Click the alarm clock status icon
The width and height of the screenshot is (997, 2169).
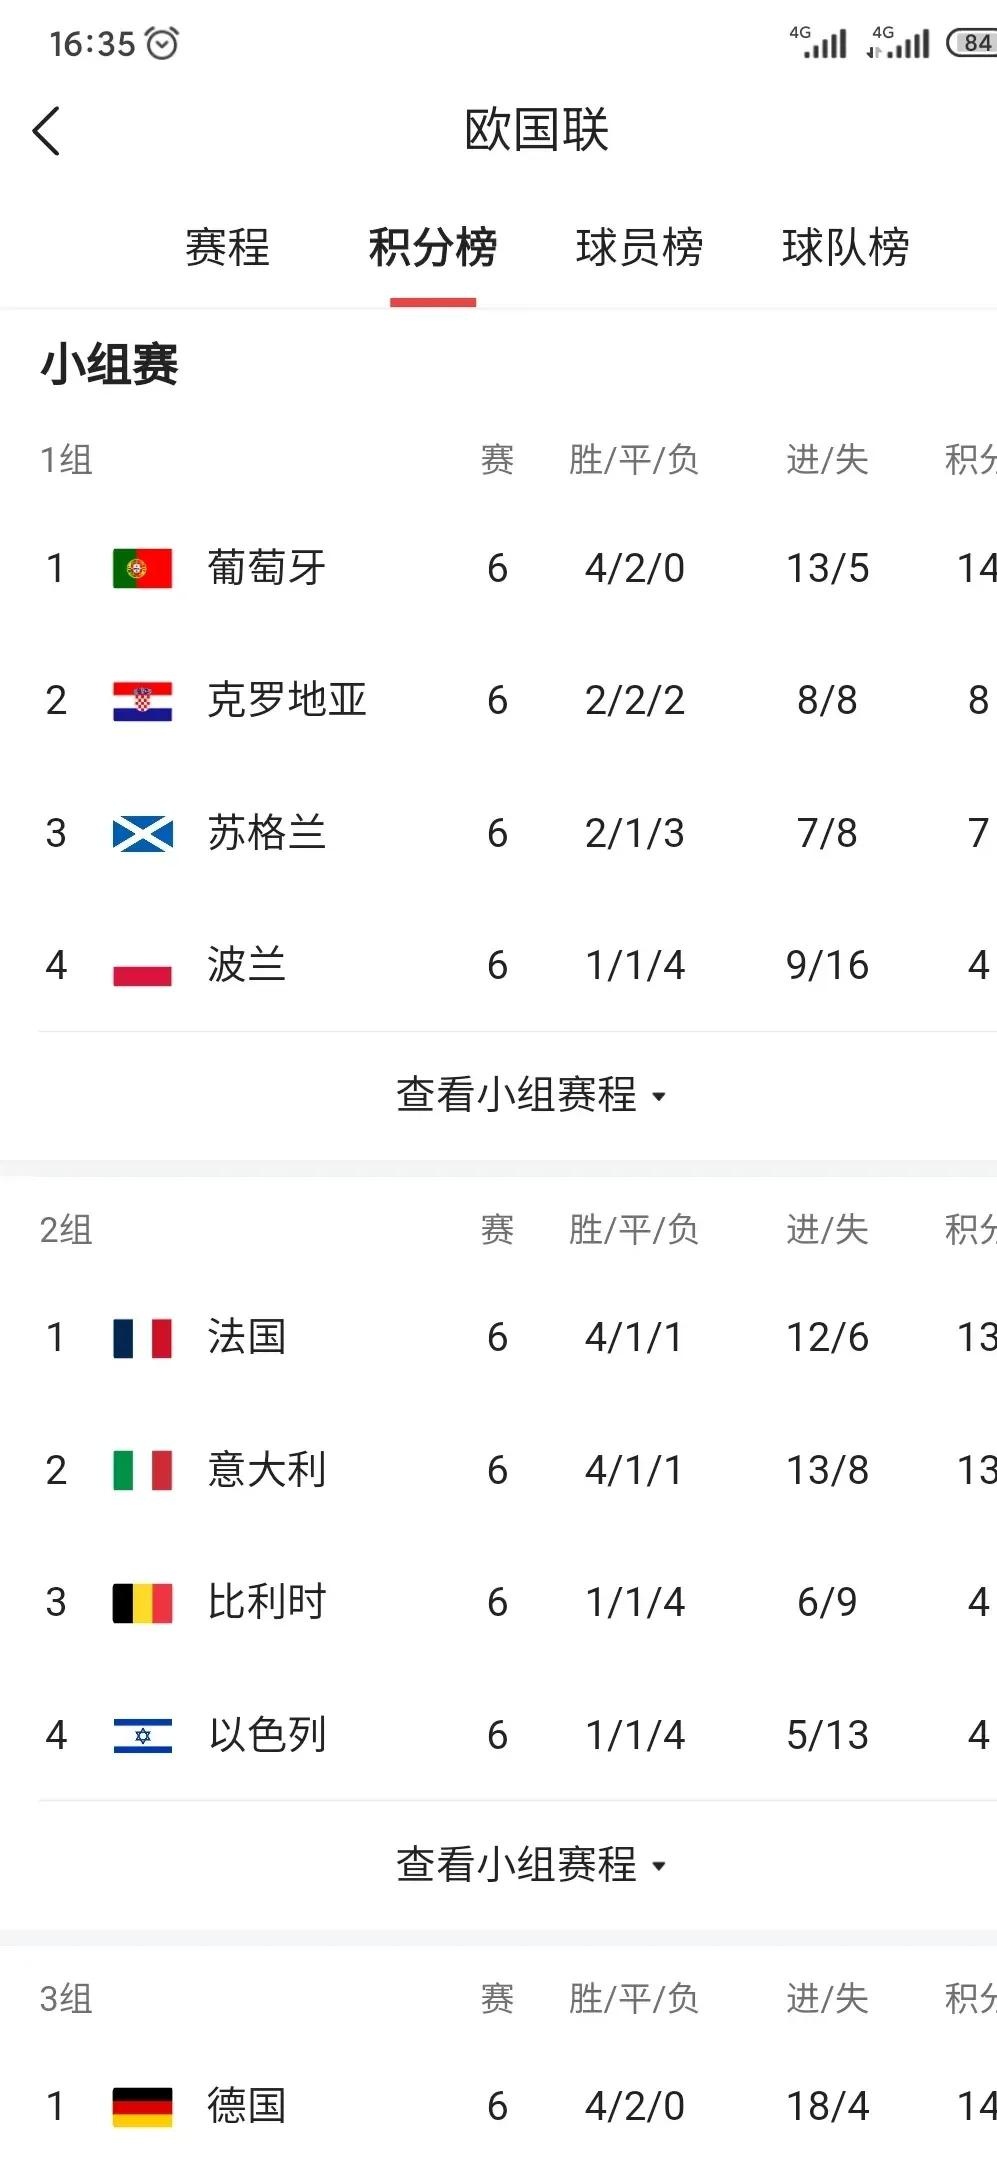point(160,42)
